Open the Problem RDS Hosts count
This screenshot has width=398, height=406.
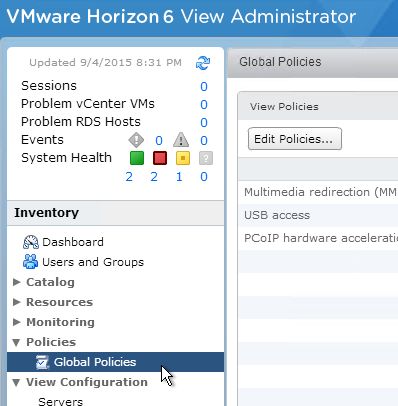[204, 123]
